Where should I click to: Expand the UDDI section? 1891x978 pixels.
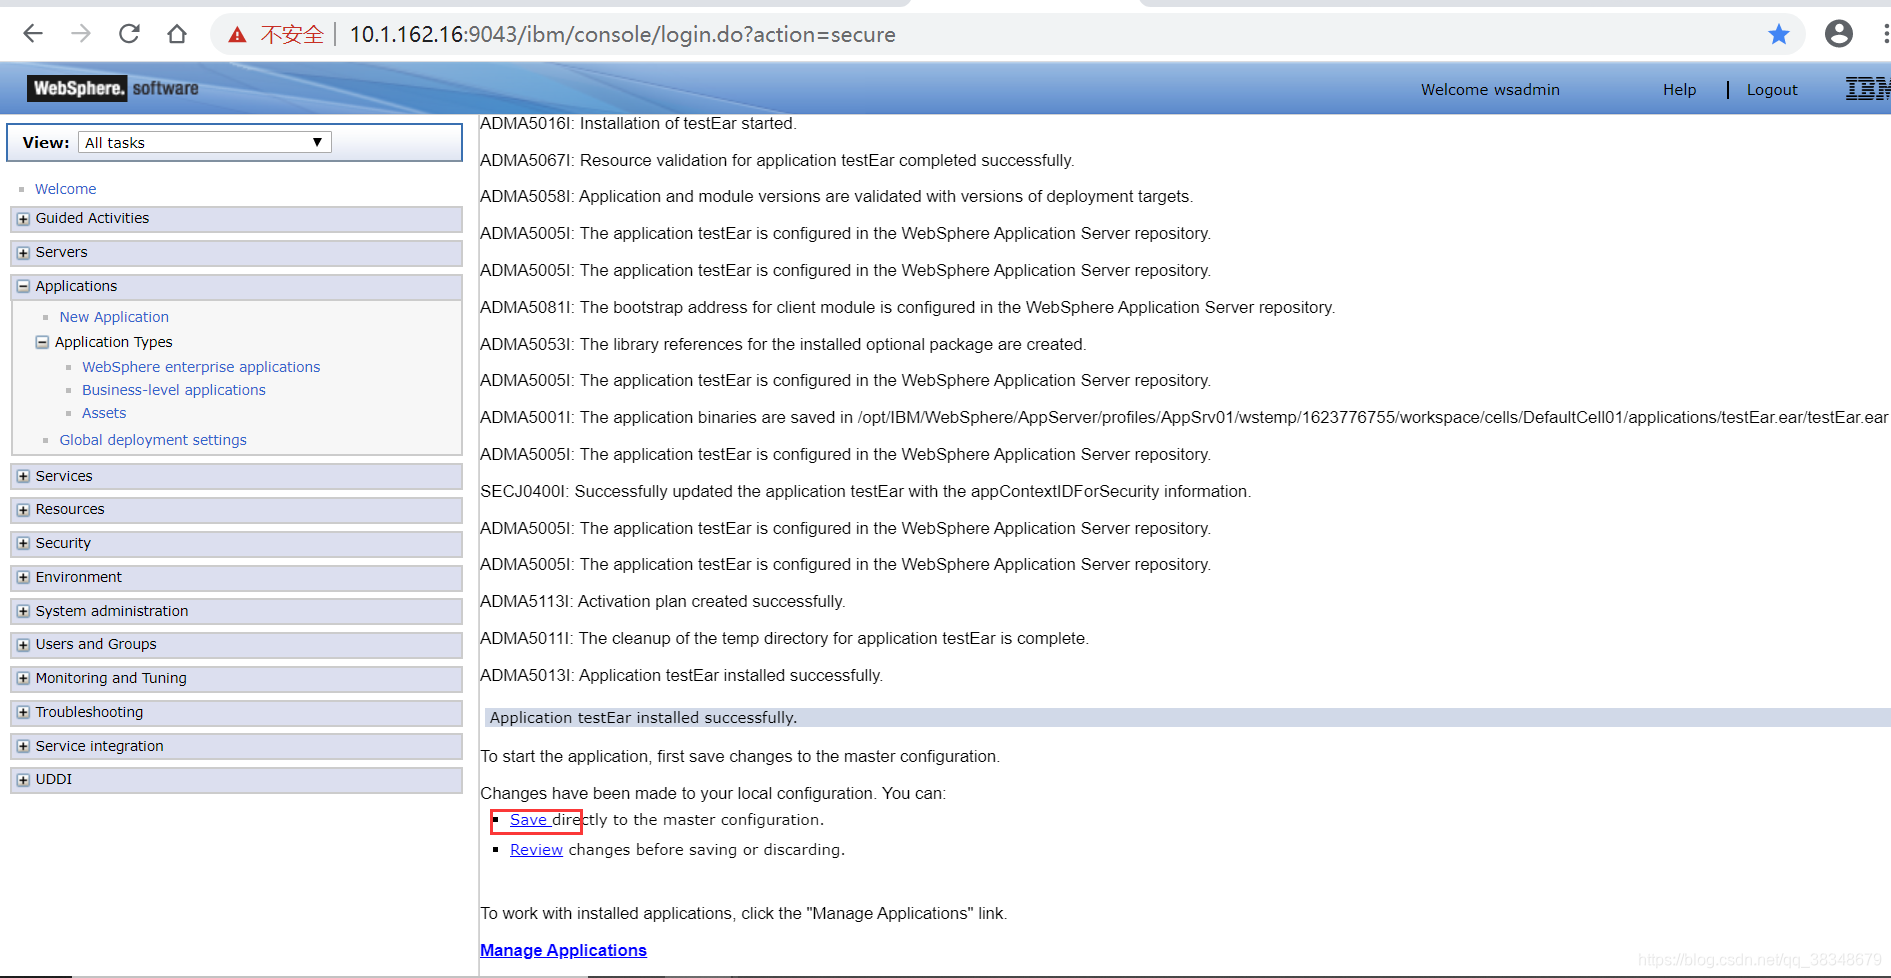click(x=23, y=780)
